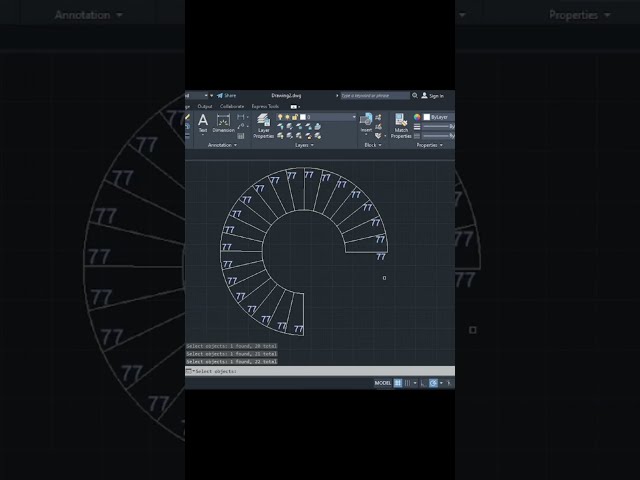Click the Share button
Image resolution: width=640 pixels, height=480 pixels.
tap(227, 96)
